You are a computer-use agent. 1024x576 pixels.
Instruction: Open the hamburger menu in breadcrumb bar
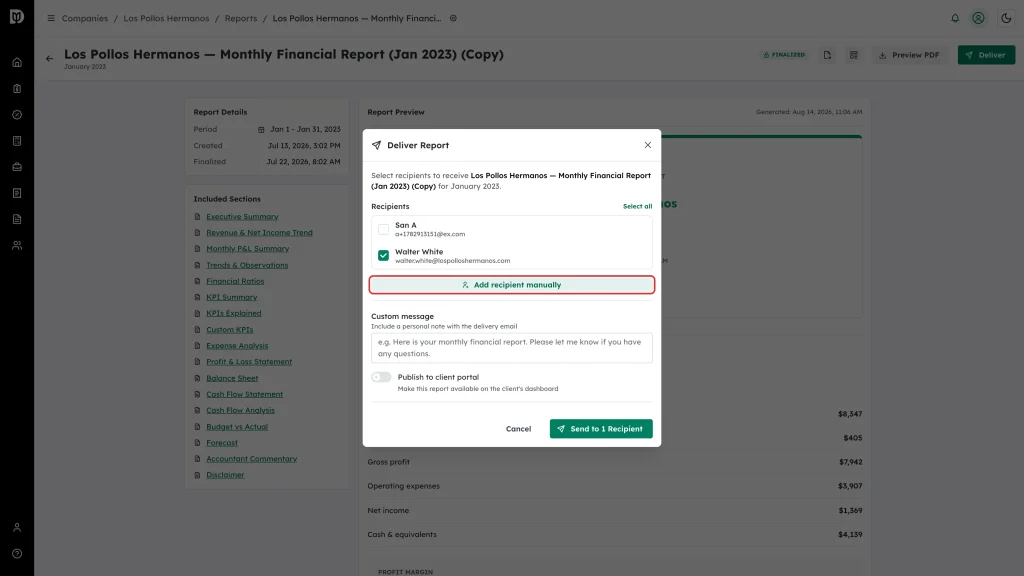51,18
